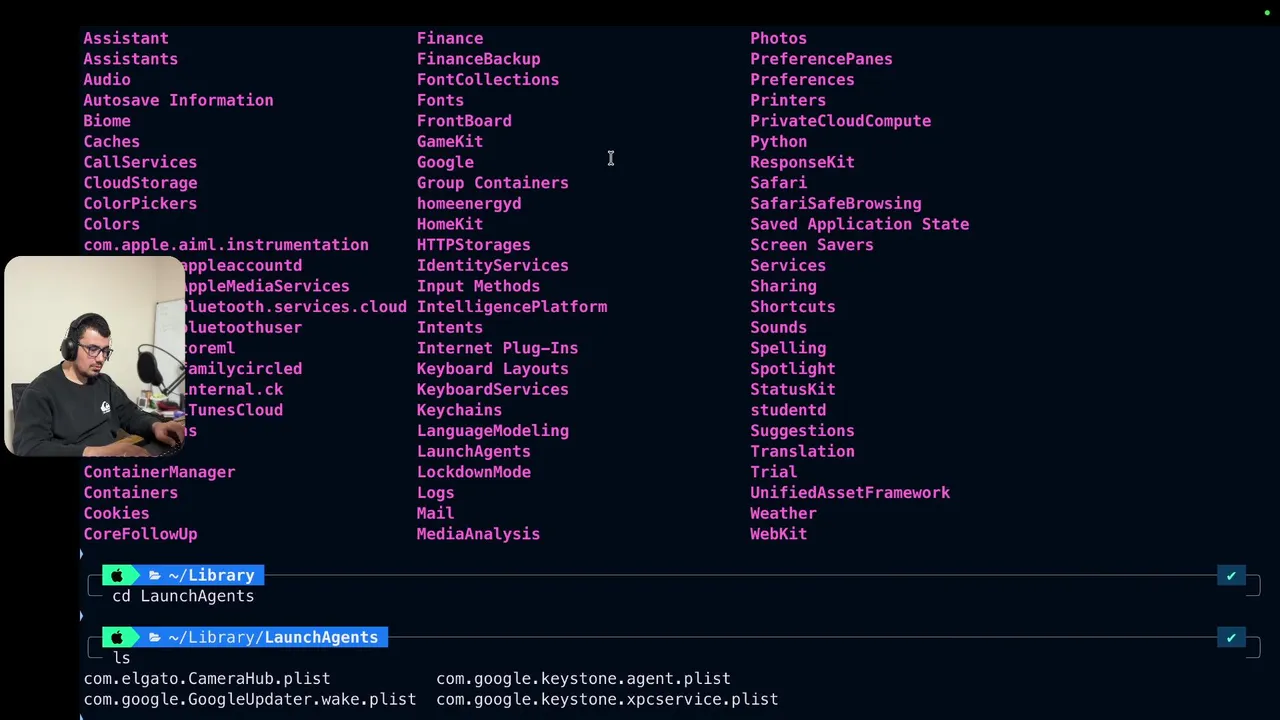The image size is (1280, 720).
Task: Click the 'ls' command text
Action: click(121, 658)
